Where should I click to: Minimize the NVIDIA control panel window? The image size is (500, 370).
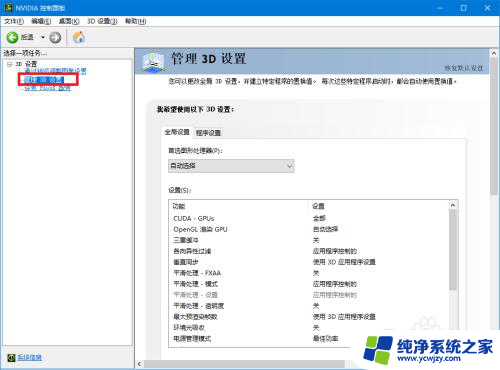tap(440, 8)
